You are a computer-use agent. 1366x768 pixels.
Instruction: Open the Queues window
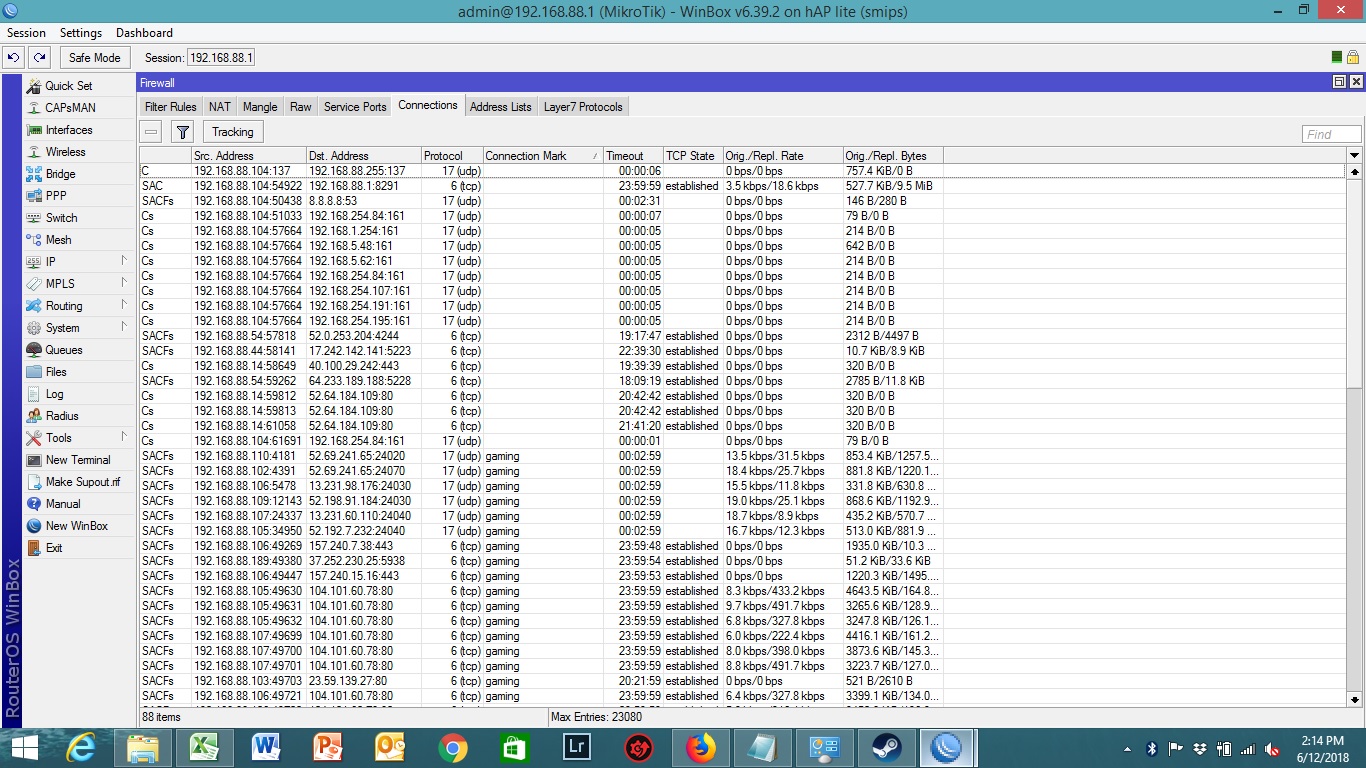pyautogui.click(x=63, y=350)
